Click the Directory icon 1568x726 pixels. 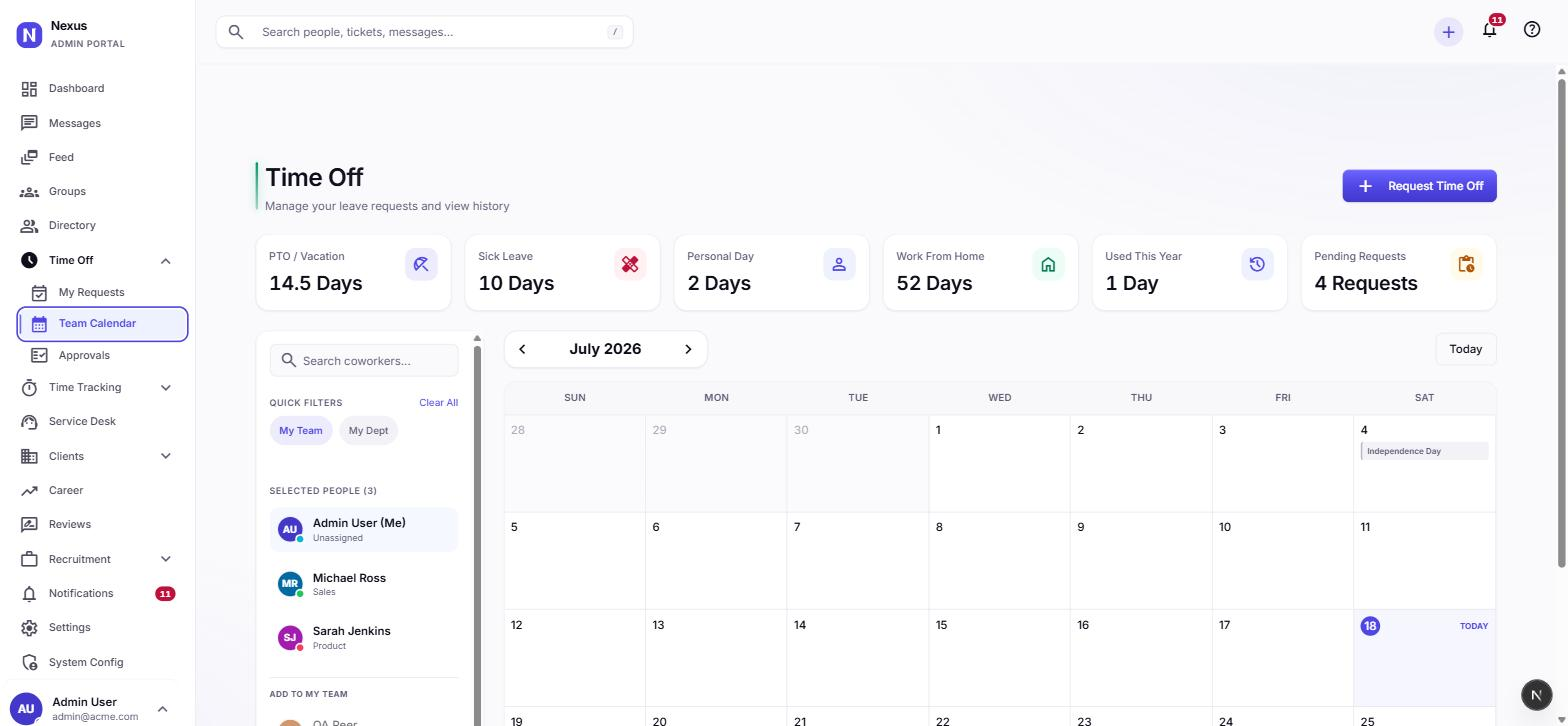click(29, 225)
